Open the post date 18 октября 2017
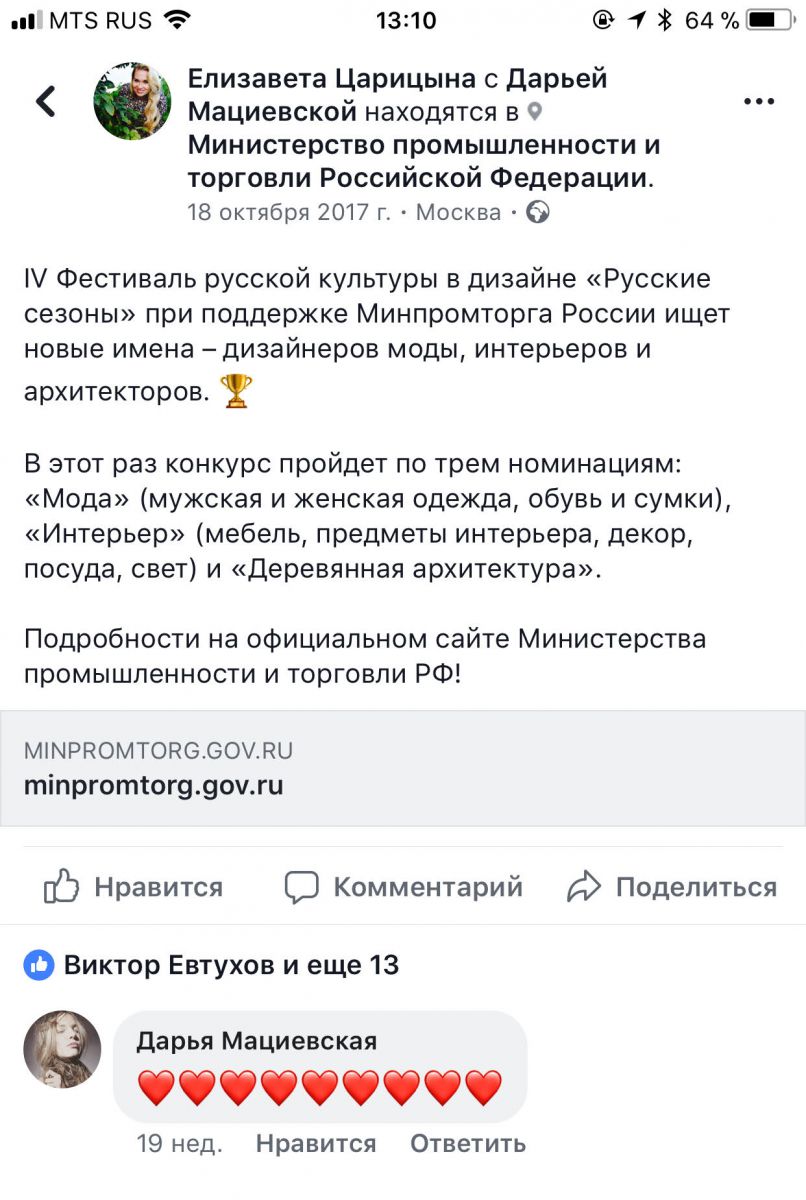The width and height of the screenshot is (806, 1200). [289, 212]
